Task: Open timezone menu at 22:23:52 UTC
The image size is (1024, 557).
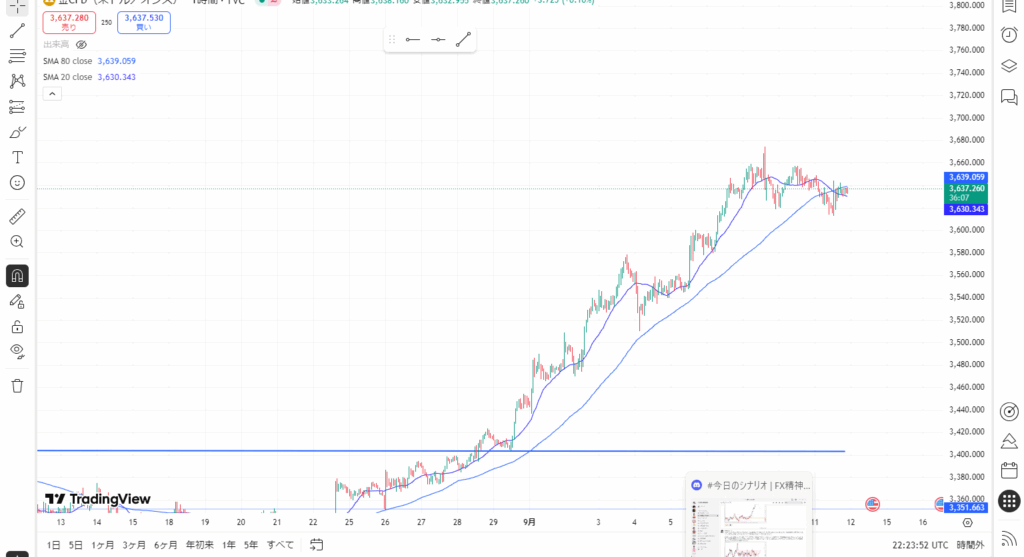Action: pyautogui.click(x=920, y=545)
